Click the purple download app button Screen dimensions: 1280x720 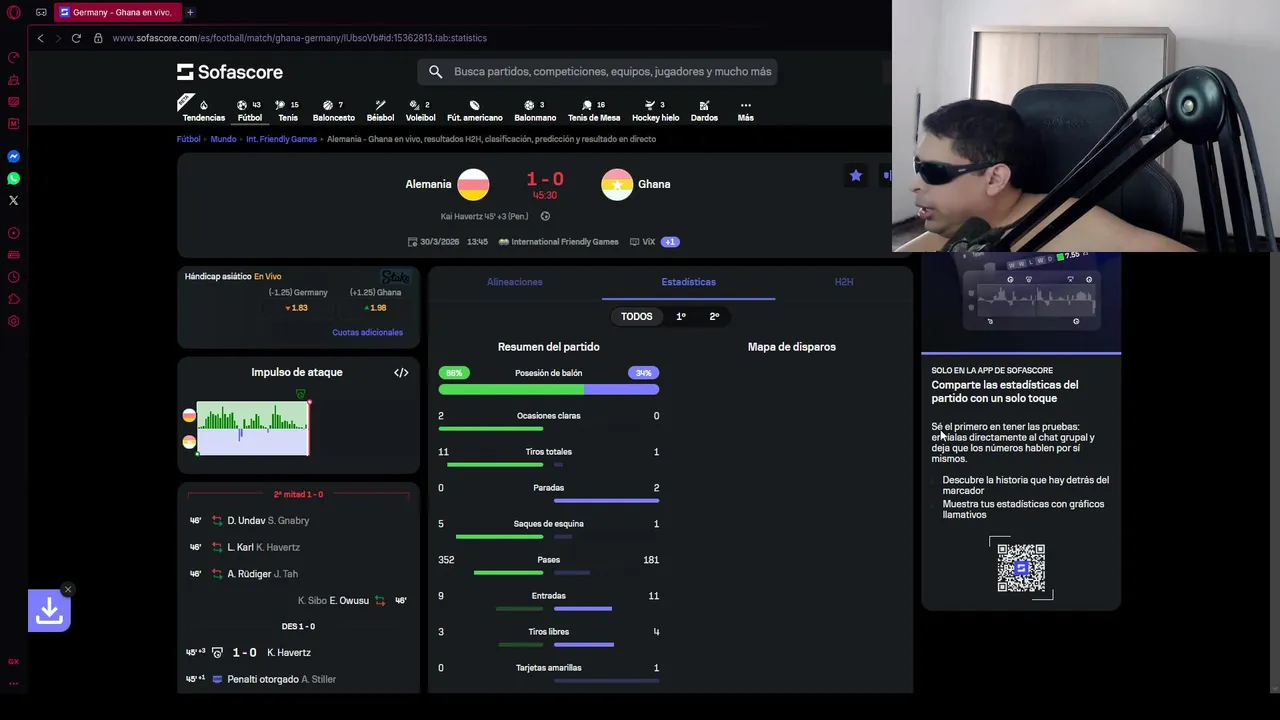pos(49,611)
